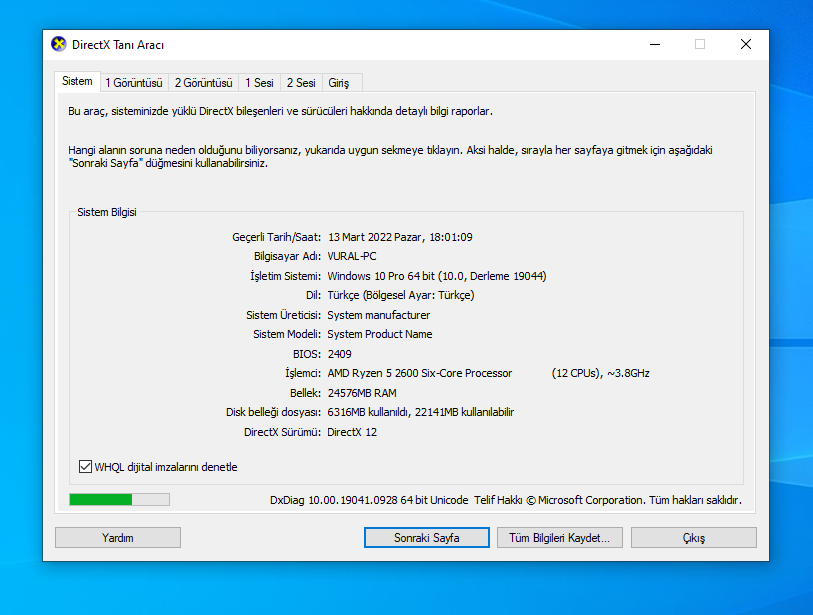Click BIOS value 2409
This screenshot has width=813, height=615.
[x=340, y=354]
